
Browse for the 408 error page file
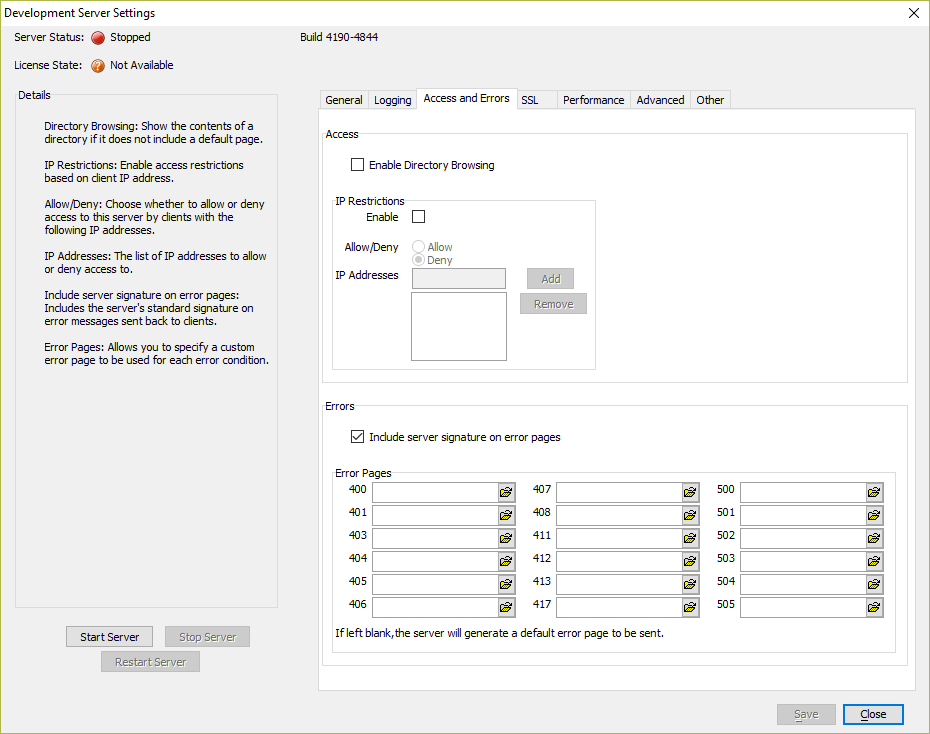pyautogui.click(x=690, y=515)
